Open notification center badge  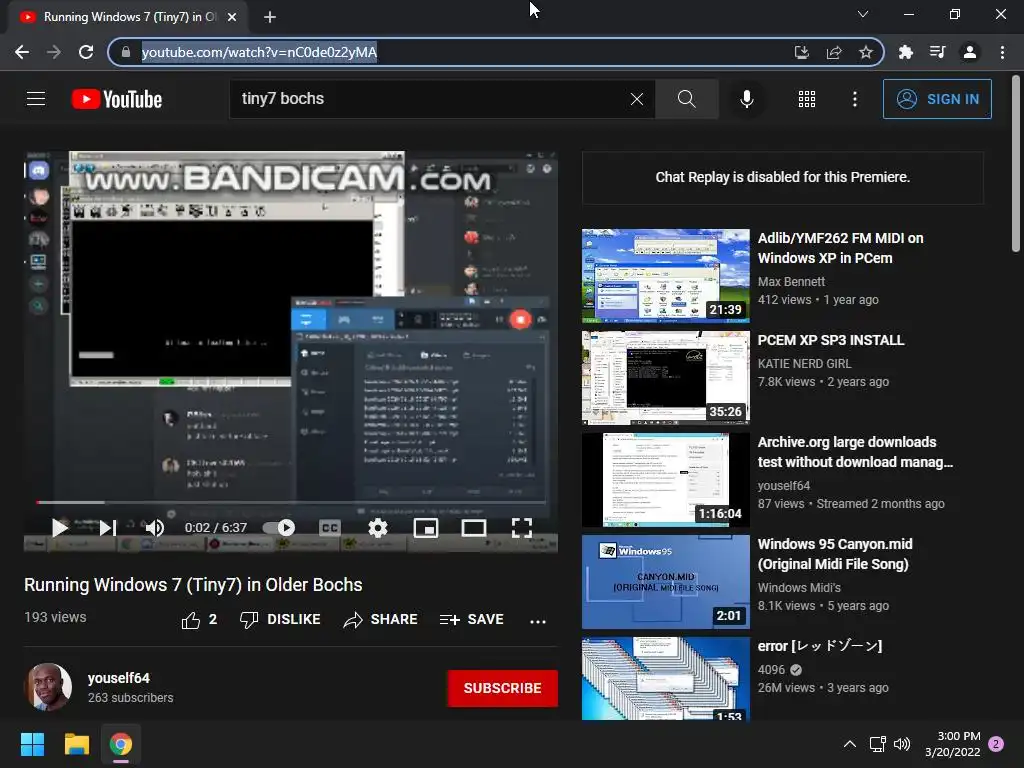[x=996, y=744]
